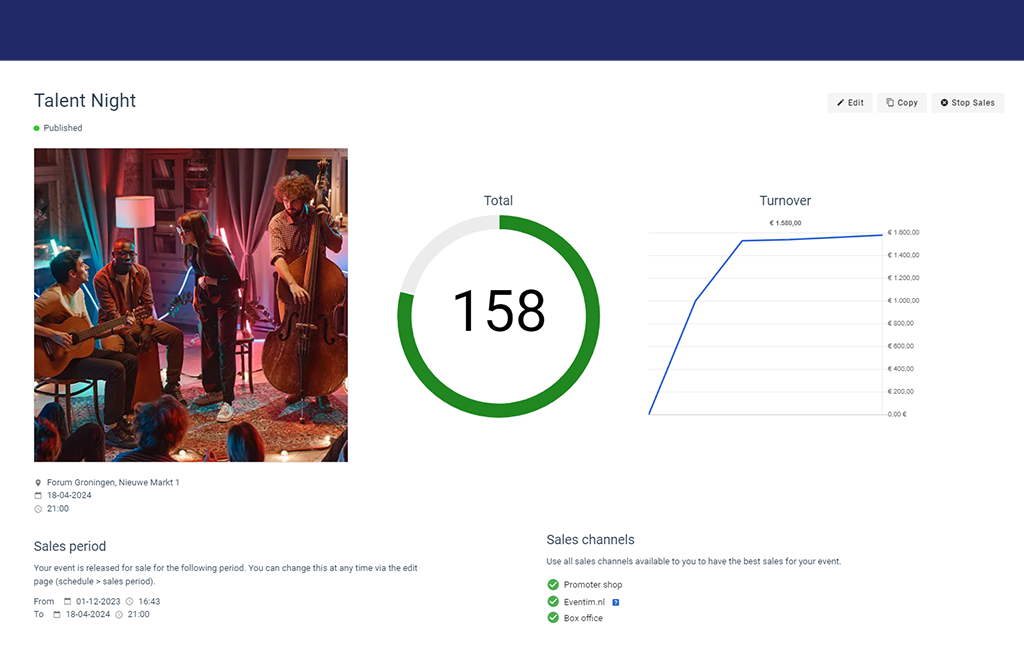Click the location pin beside Forum Groningen
The image size is (1024, 658).
pyautogui.click(x=38, y=483)
